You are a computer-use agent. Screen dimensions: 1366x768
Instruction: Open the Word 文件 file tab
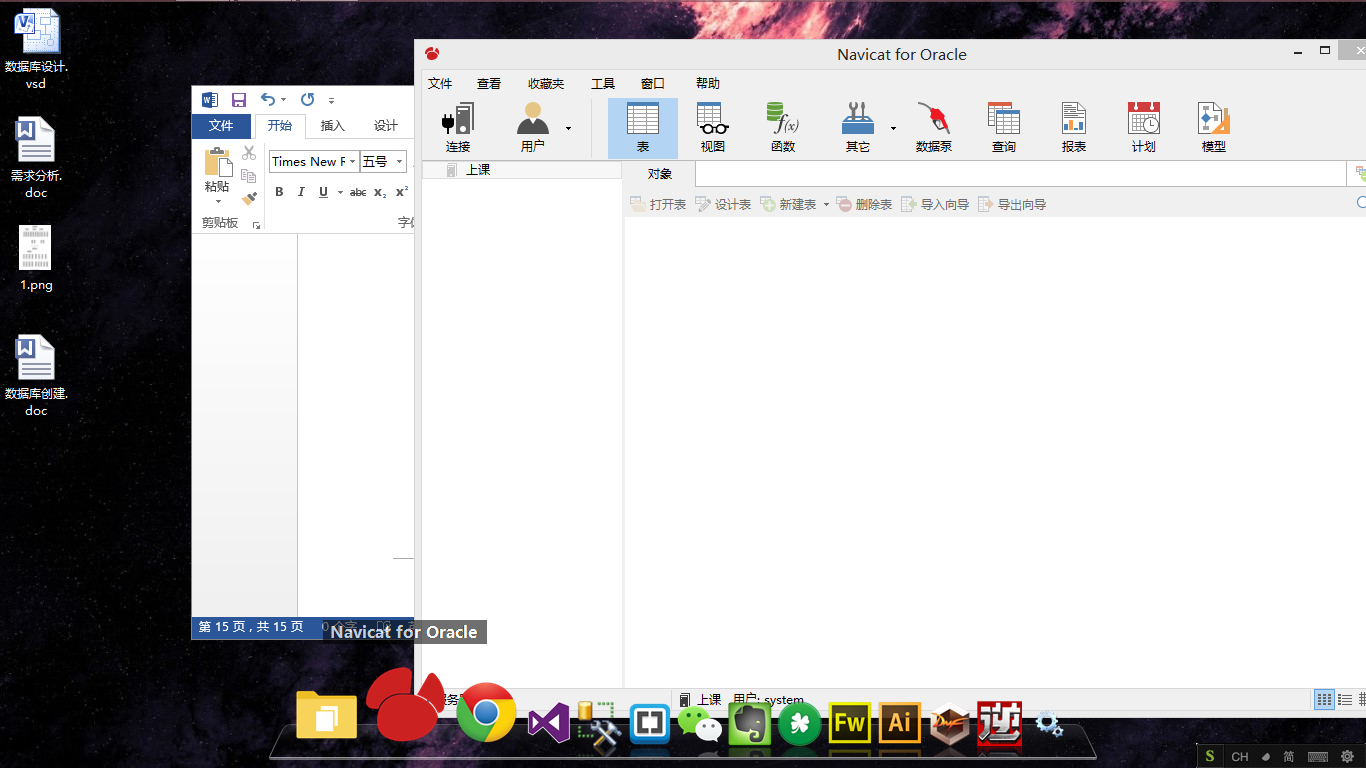[221, 126]
